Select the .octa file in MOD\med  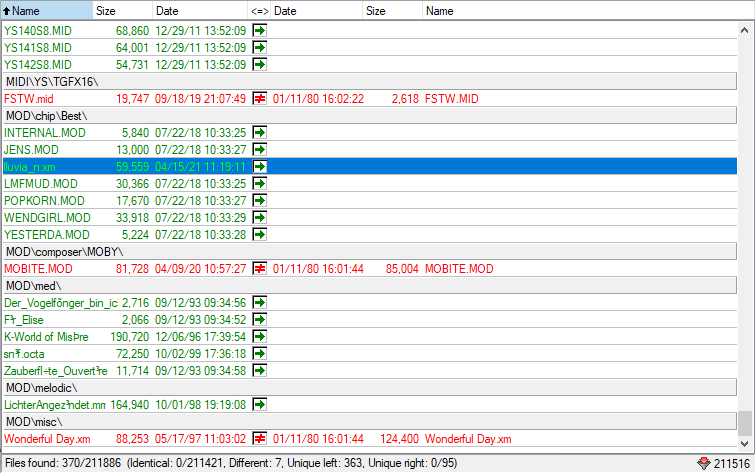pos(24,354)
